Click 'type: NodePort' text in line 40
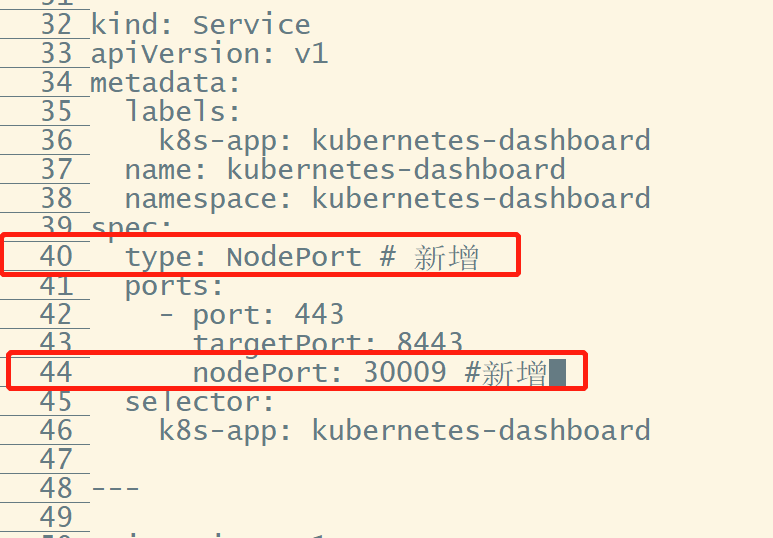Image resolution: width=773 pixels, height=538 pixels. (x=244, y=256)
